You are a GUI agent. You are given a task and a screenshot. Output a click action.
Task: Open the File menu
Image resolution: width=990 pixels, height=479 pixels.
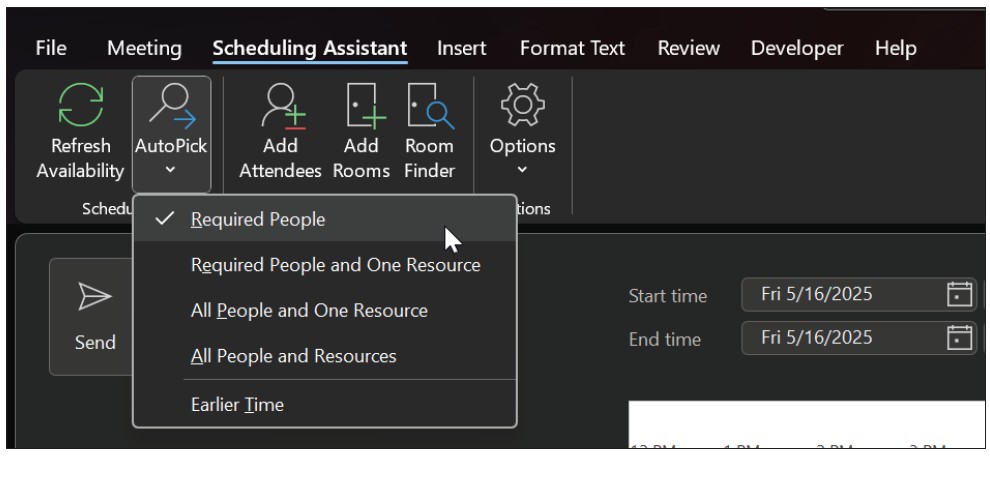point(51,48)
